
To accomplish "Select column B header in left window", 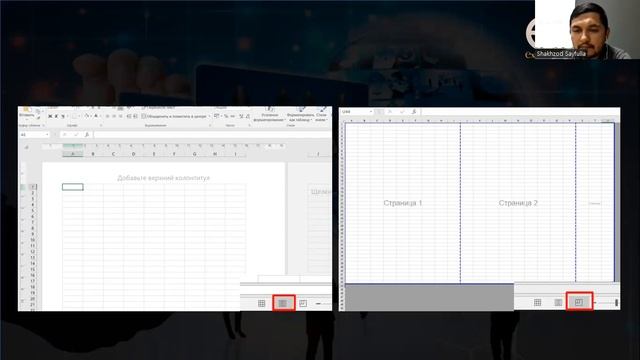I will pos(93,154).
